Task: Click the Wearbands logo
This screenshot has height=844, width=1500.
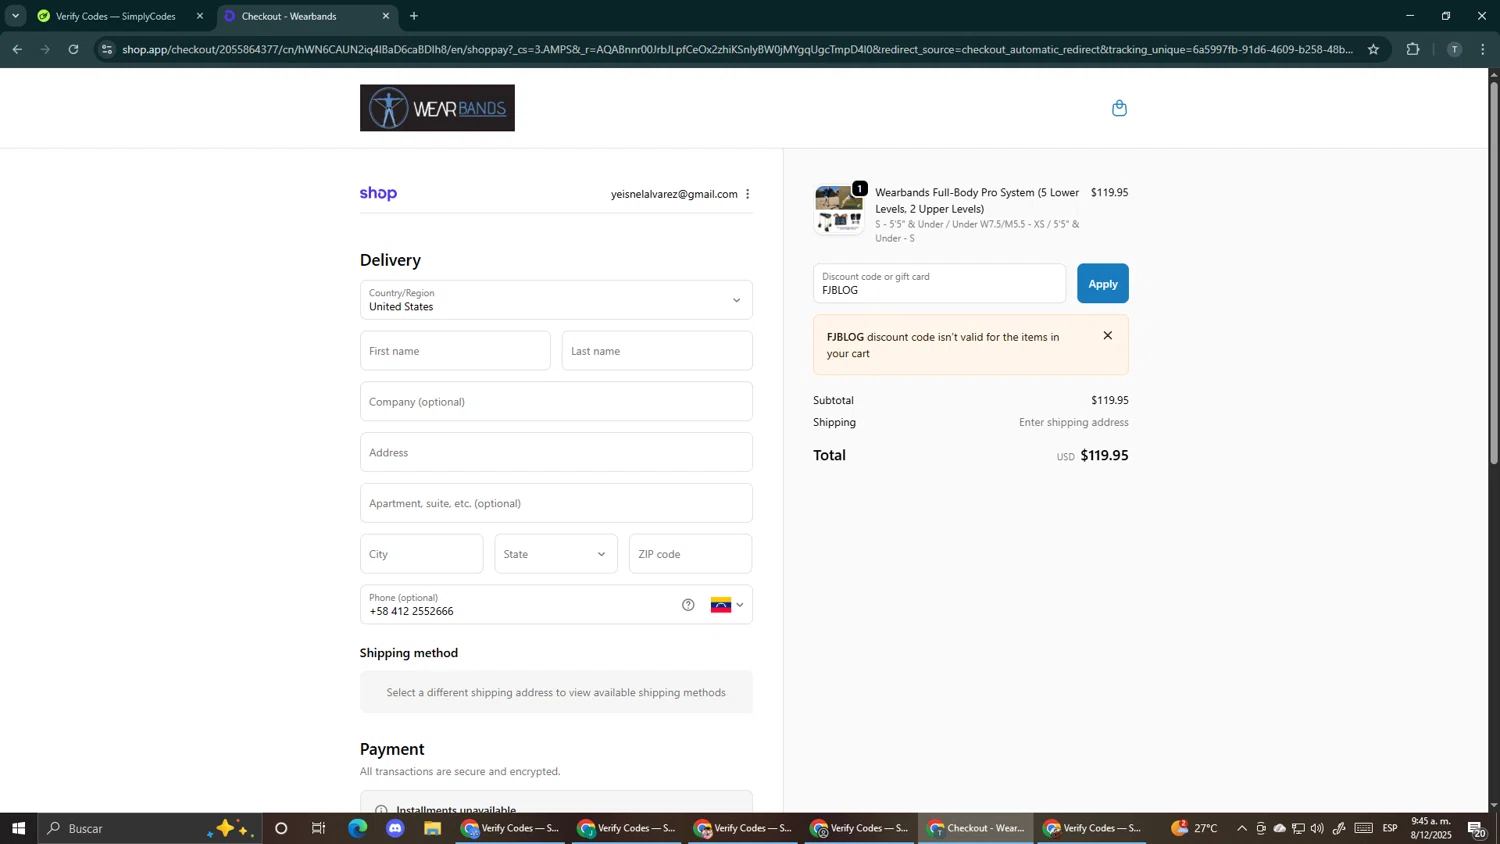Action: pyautogui.click(x=437, y=108)
